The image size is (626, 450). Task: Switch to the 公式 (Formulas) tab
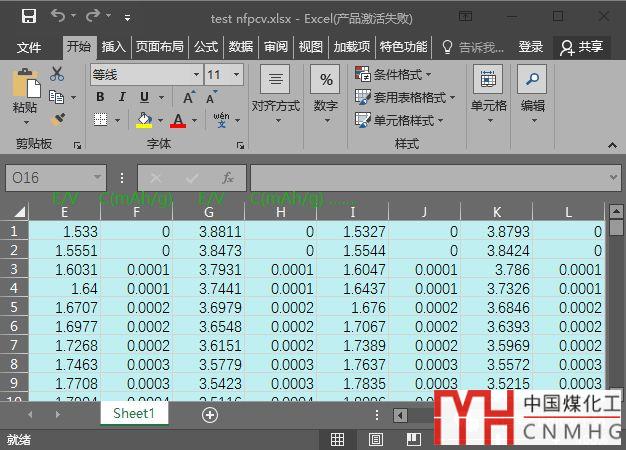[x=206, y=47]
